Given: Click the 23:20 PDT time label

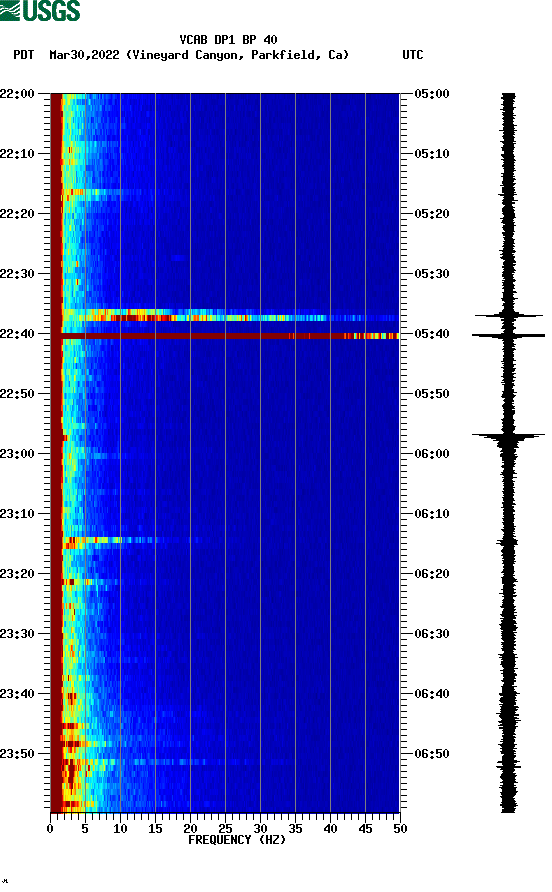Looking at the screenshot, I should click(x=17, y=573).
